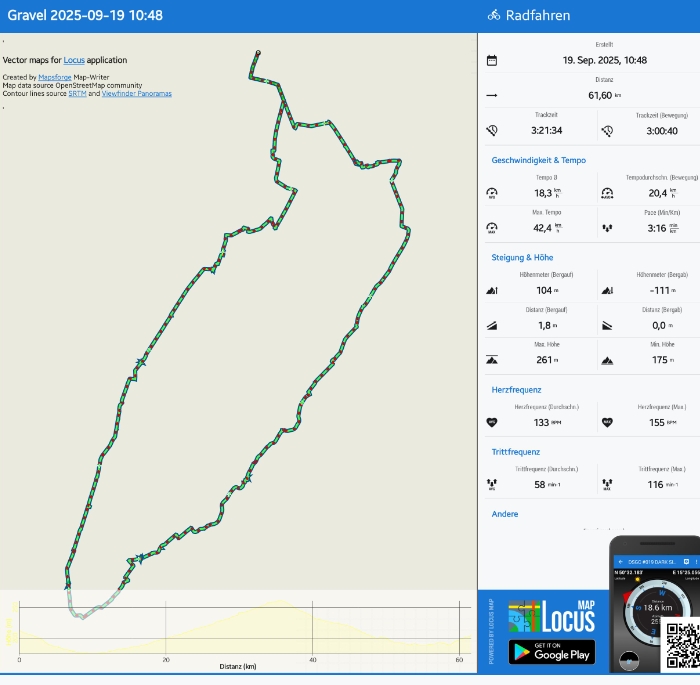Click the speedometer icon beside Max. Tempo 42,4

coord(491,227)
